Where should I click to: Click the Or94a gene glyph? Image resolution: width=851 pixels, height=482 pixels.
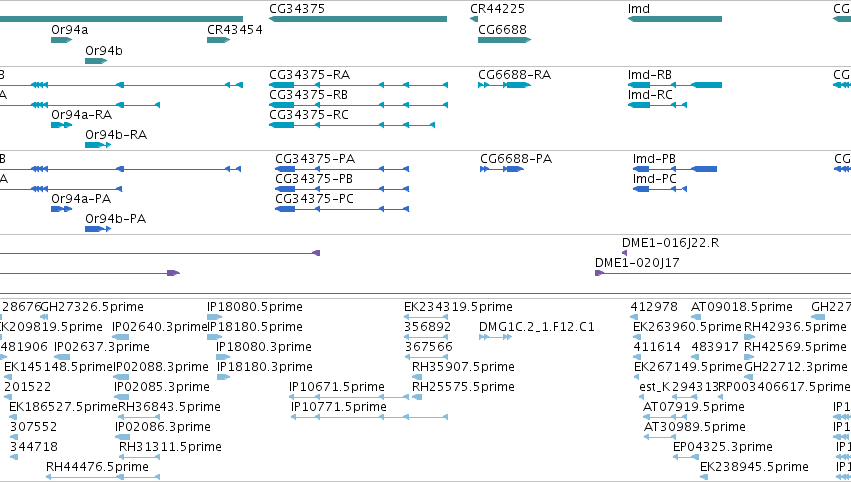pos(61,40)
